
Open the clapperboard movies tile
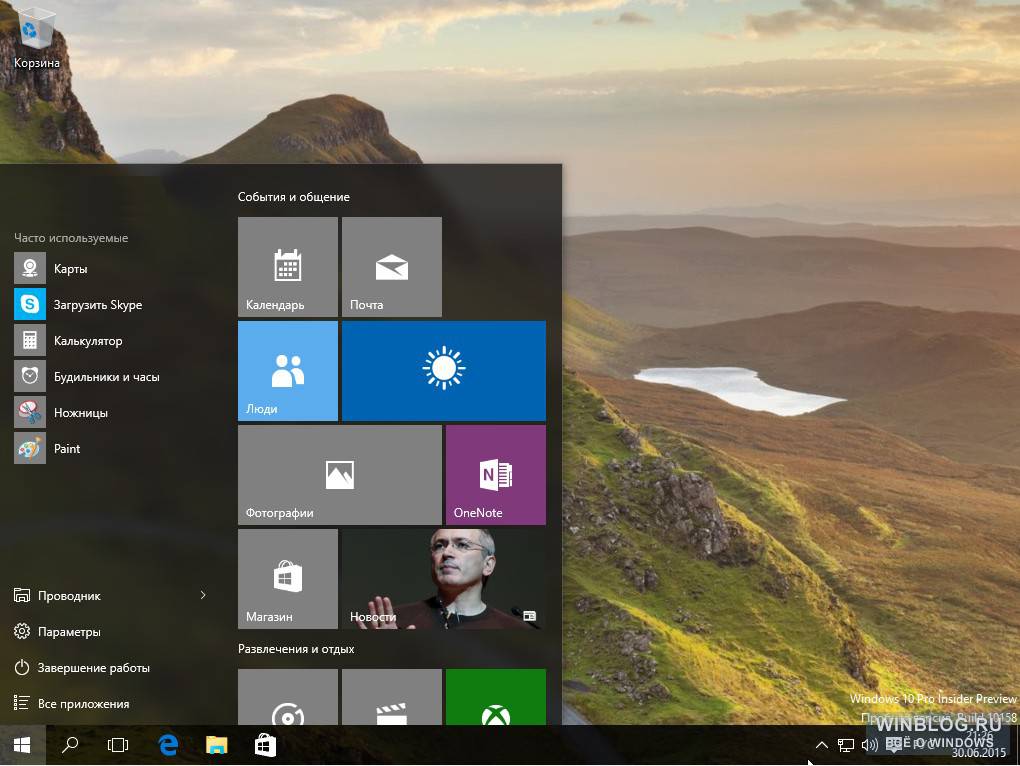coord(392,697)
